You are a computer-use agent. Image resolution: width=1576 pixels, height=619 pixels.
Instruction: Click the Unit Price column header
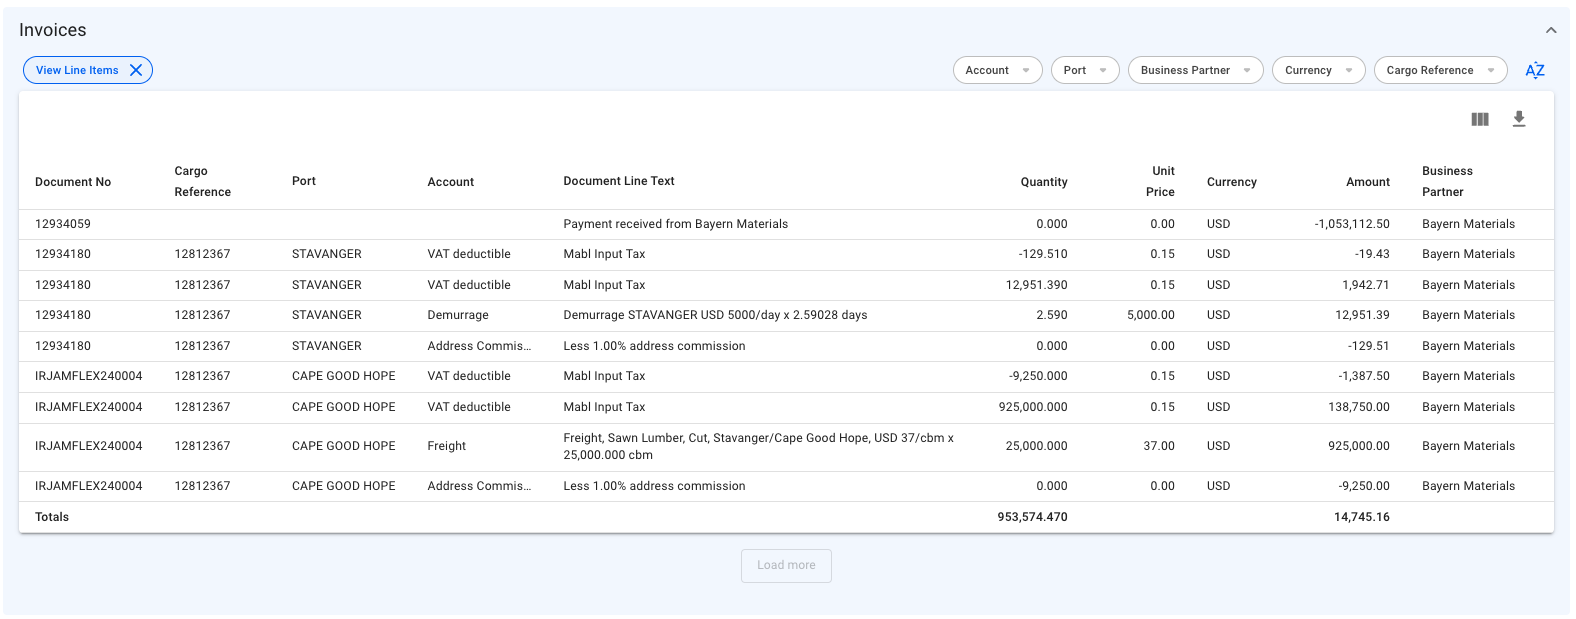click(x=1161, y=181)
